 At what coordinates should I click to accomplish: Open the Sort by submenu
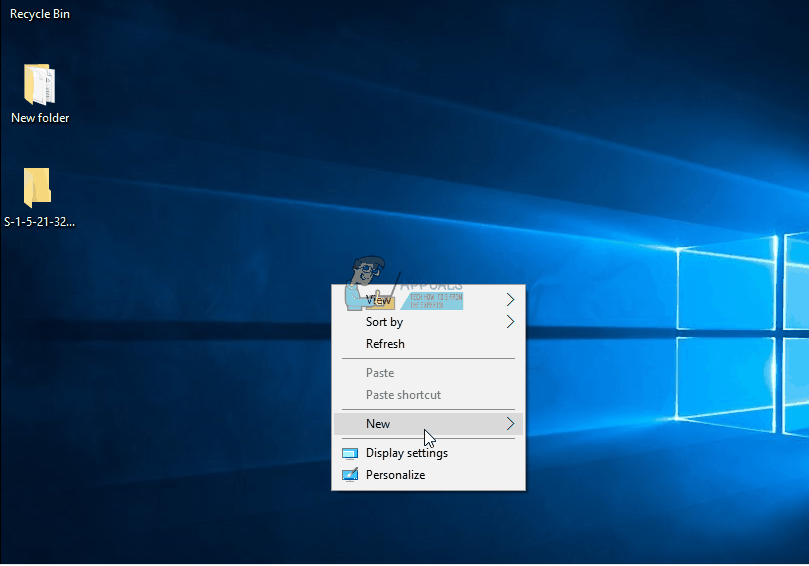click(428, 322)
